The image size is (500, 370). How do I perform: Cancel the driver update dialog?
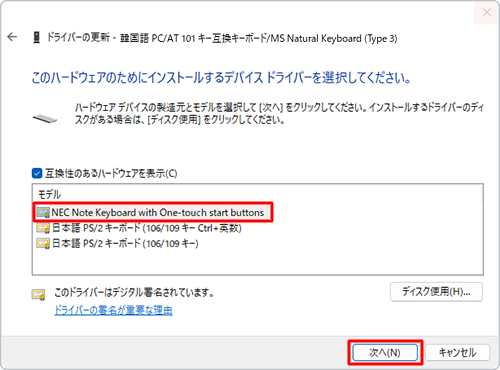(x=457, y=353)
